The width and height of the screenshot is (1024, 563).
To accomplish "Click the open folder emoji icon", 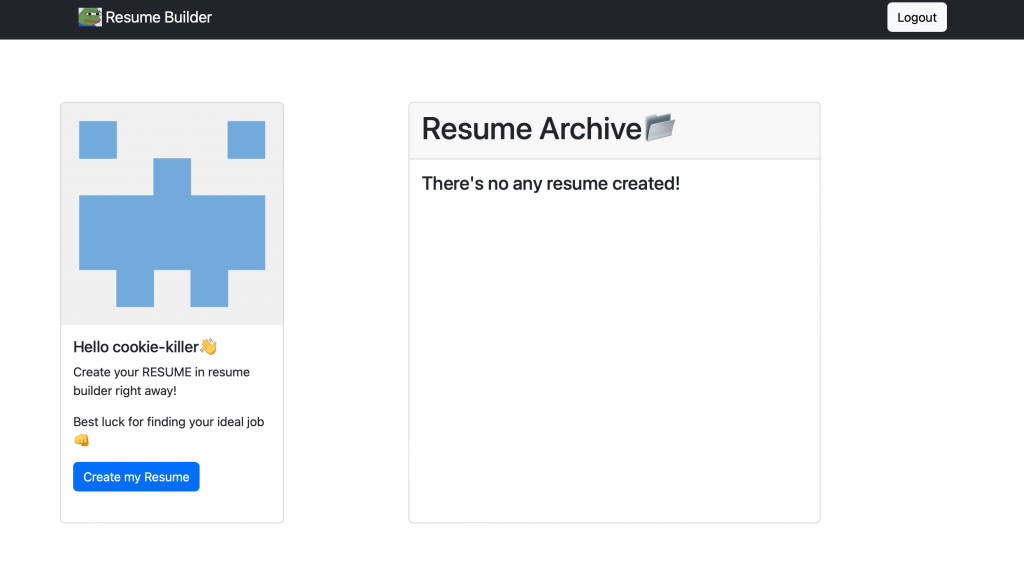I will point(660,128).
